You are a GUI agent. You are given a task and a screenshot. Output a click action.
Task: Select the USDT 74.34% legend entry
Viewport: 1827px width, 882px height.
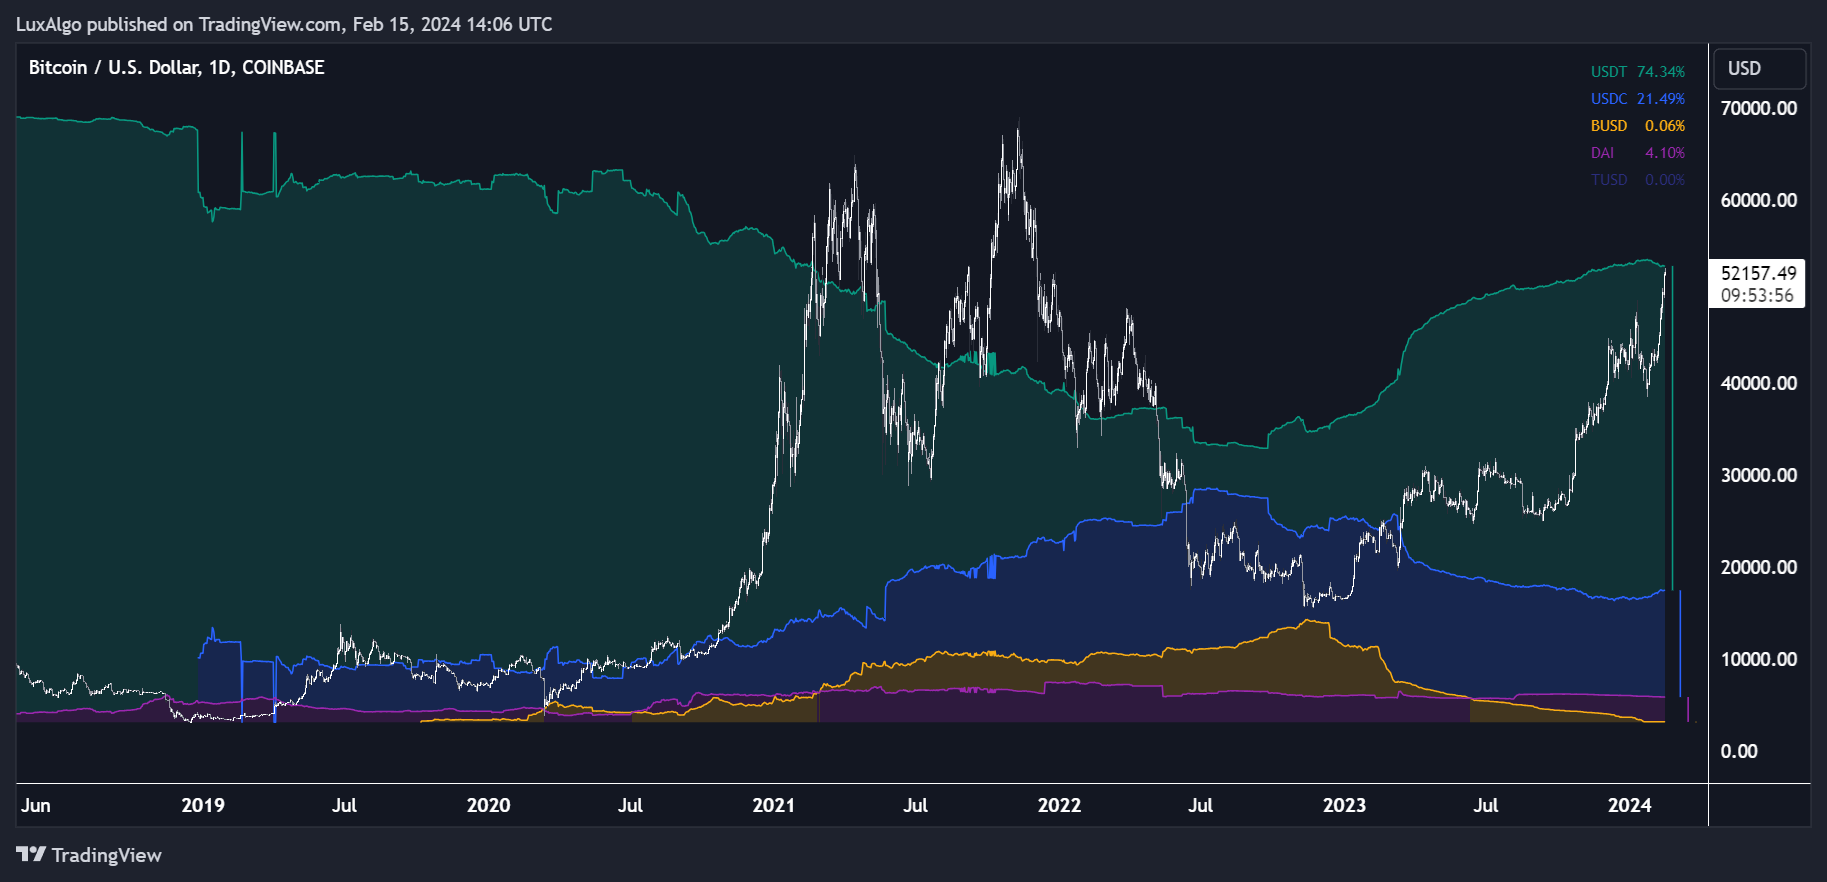[1637, 72]
